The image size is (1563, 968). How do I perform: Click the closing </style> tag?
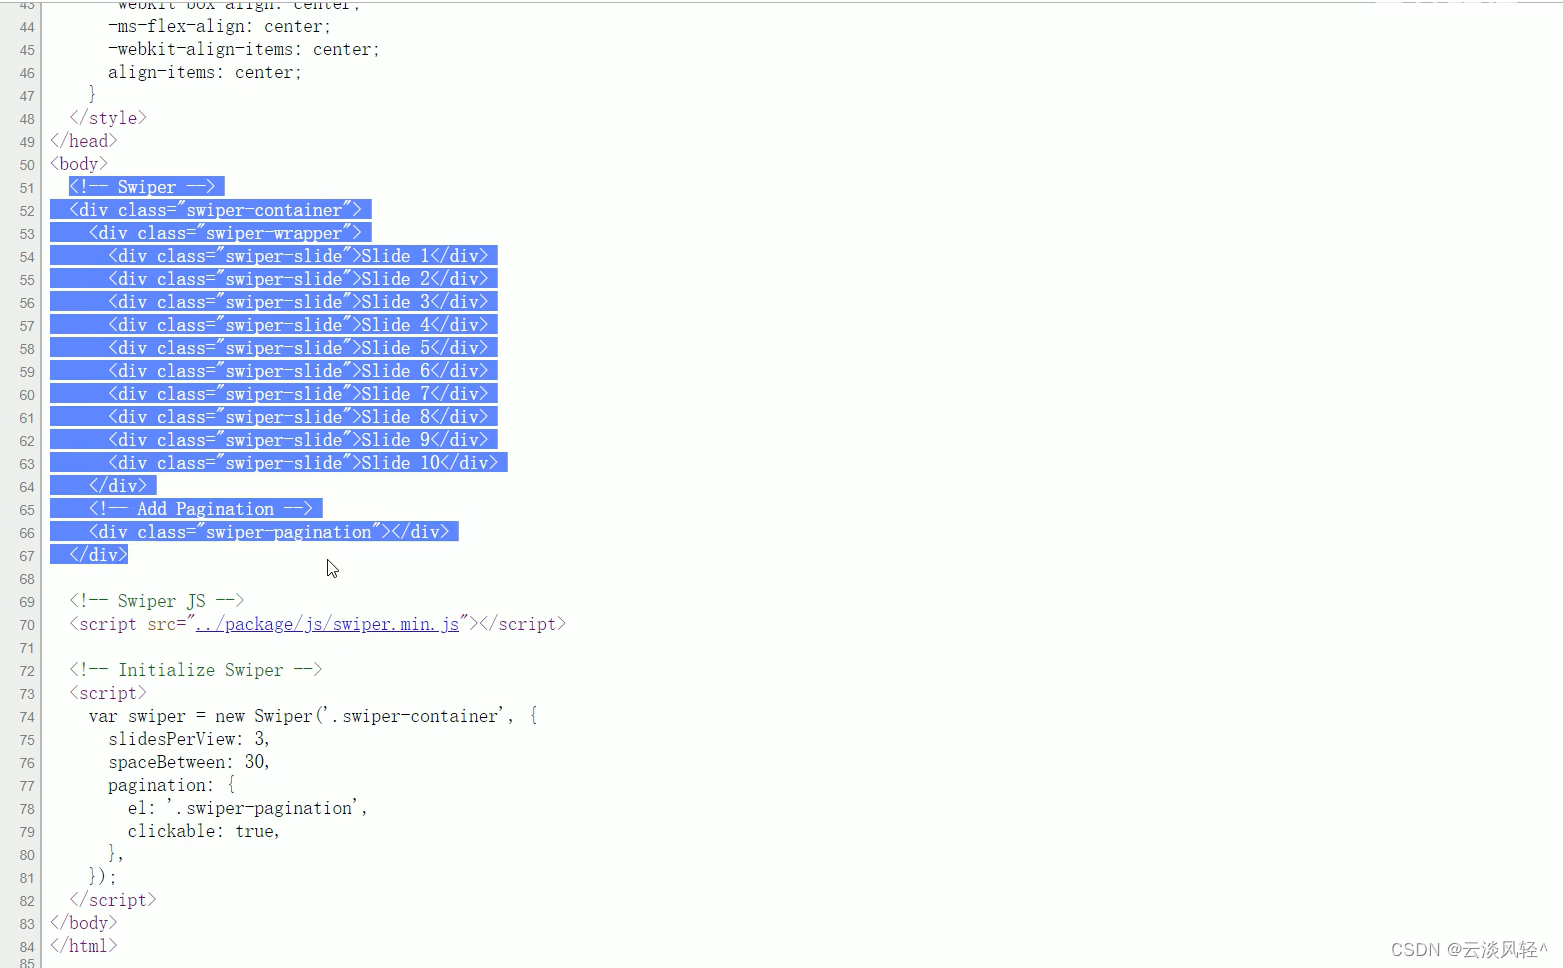pos(108,118)
